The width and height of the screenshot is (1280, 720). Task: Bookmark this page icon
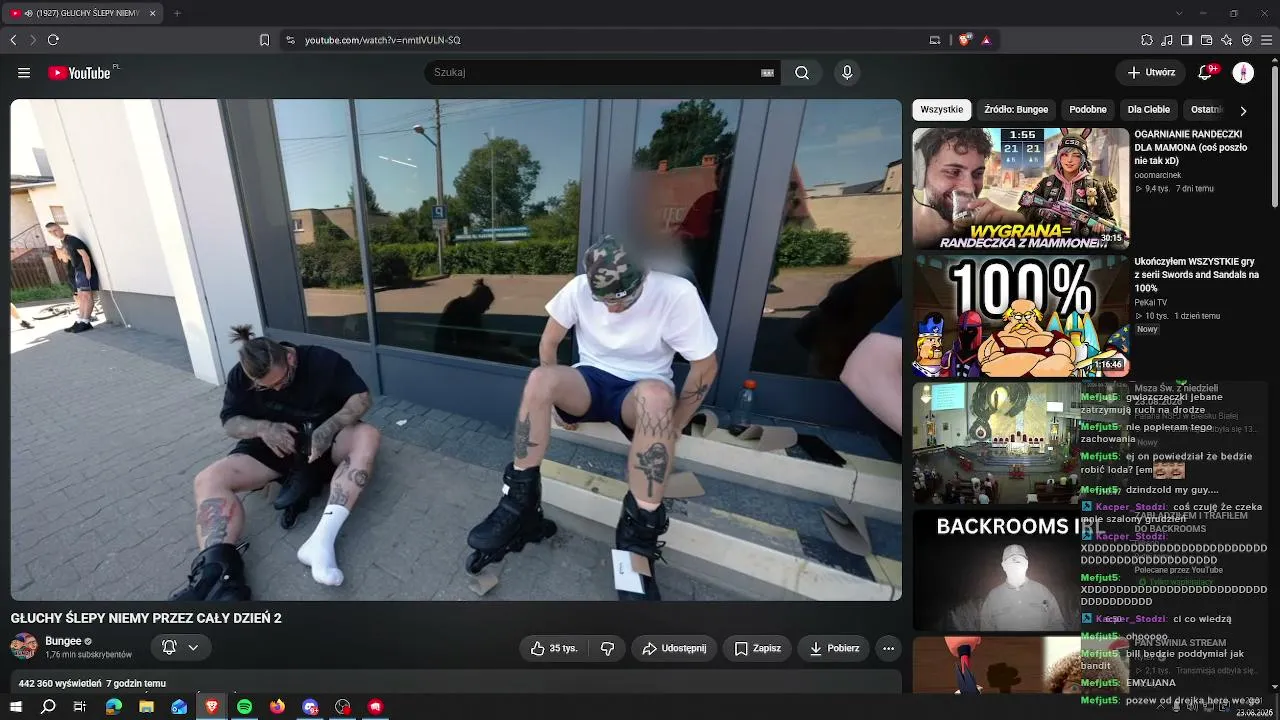[264, 40]
